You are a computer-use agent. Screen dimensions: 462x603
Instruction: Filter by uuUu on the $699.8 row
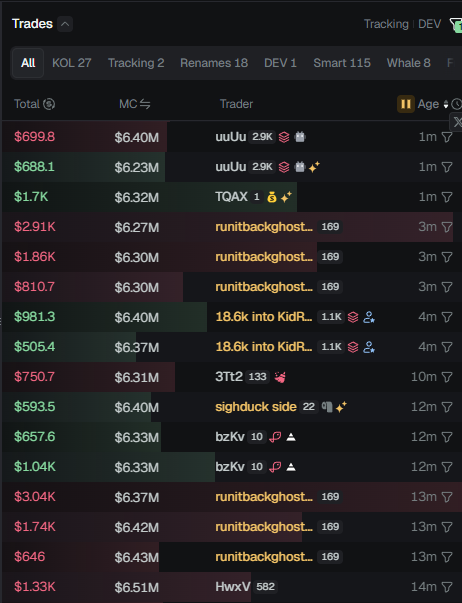[x=447, y=137]
